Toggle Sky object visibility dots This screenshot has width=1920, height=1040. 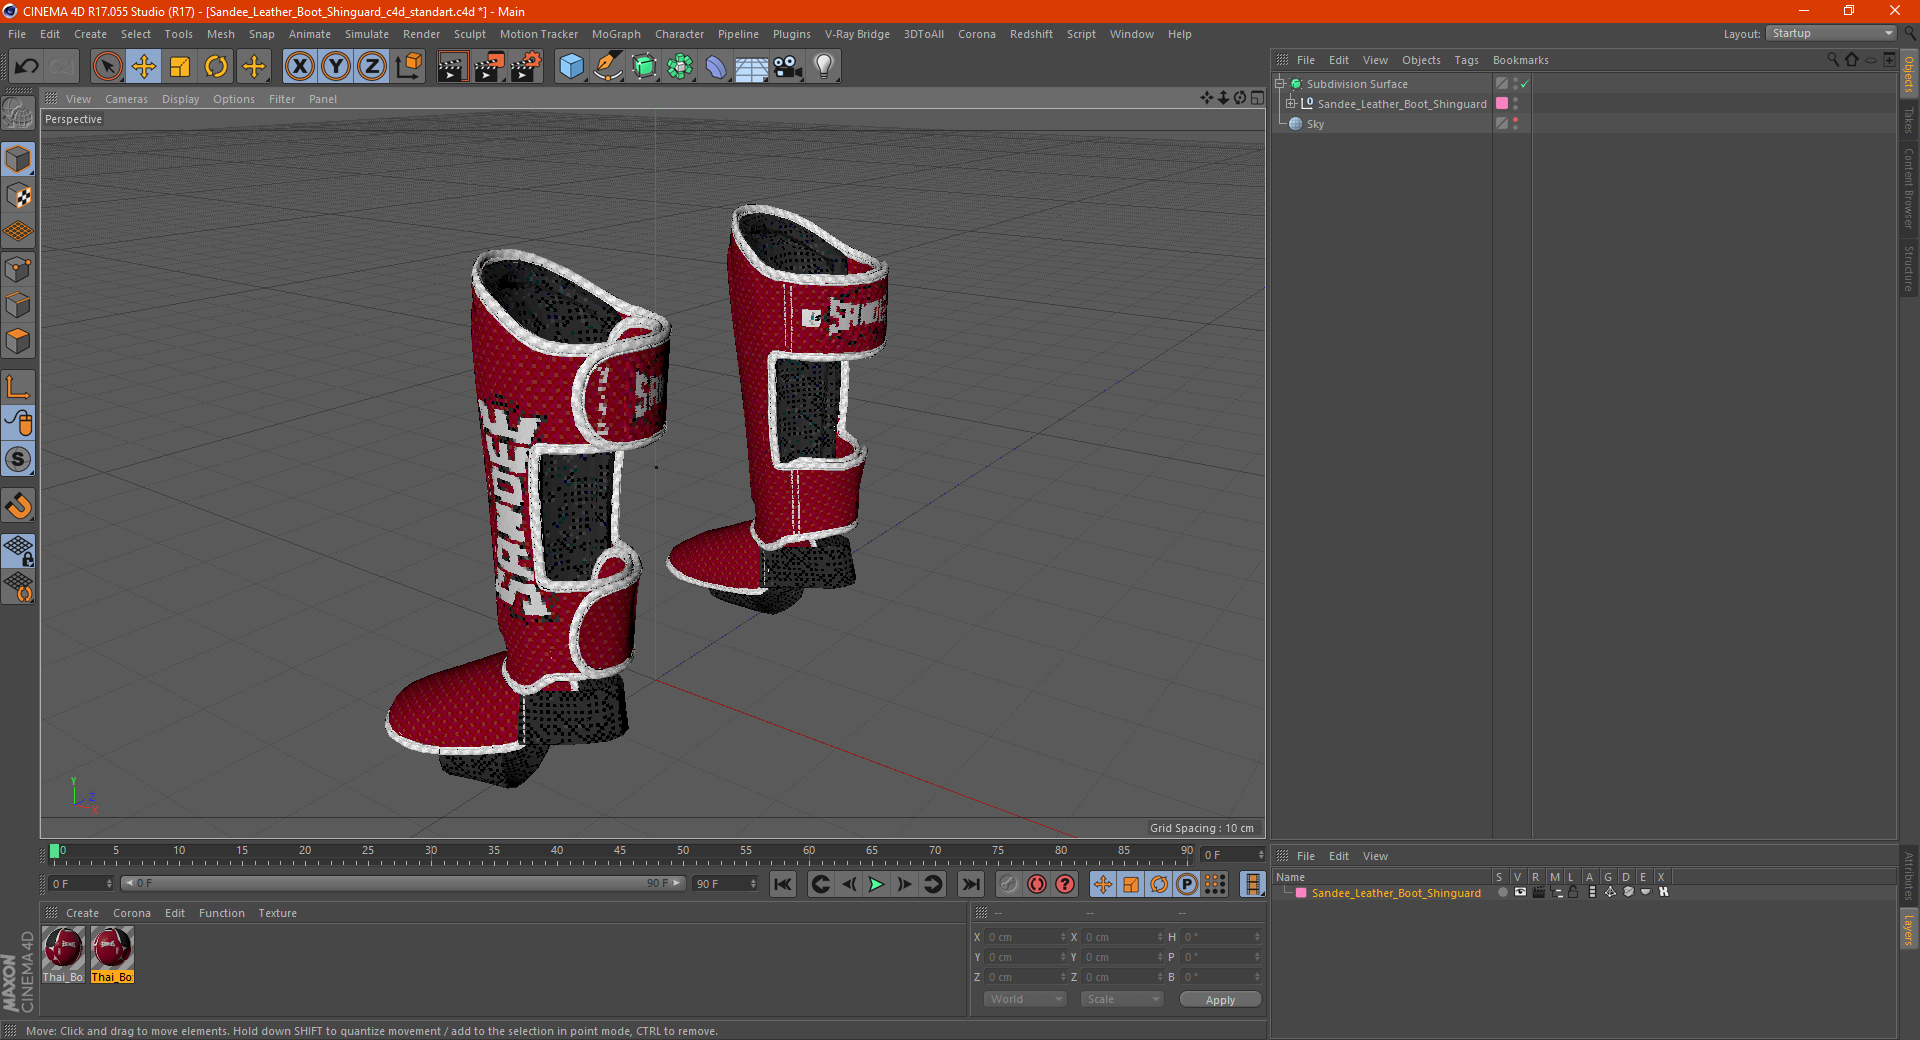coord(1516,124)
